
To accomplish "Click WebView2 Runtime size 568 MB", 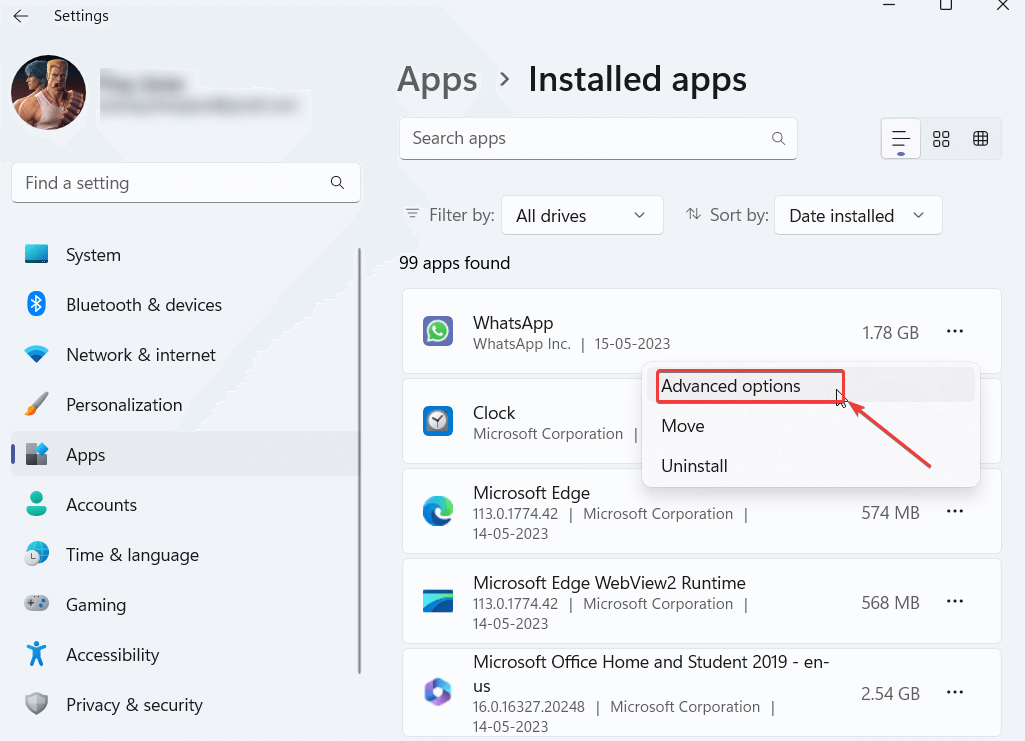I will pyautogui.click(x=890, y=602).
